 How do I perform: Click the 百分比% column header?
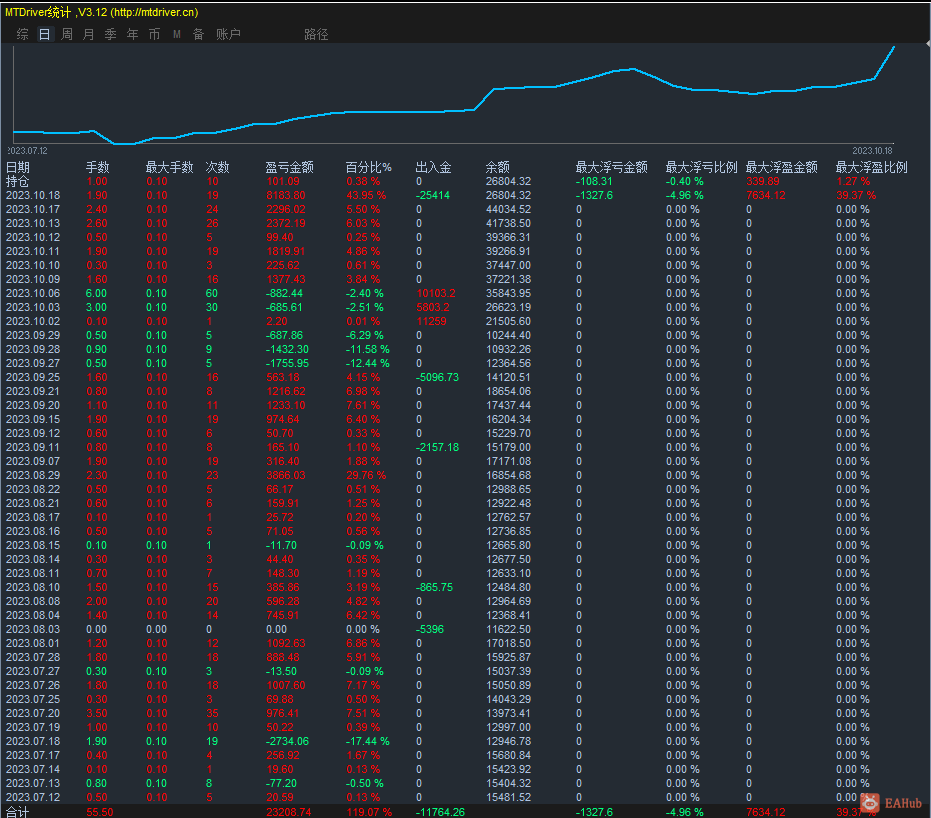tap(369, 167)
